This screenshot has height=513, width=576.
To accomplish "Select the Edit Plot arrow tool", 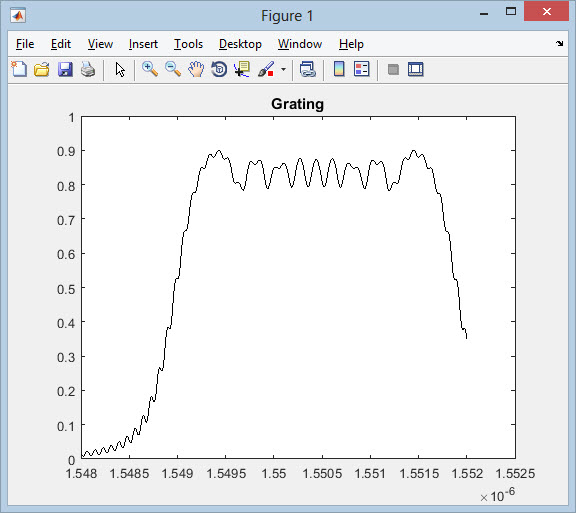I will 120,69.
